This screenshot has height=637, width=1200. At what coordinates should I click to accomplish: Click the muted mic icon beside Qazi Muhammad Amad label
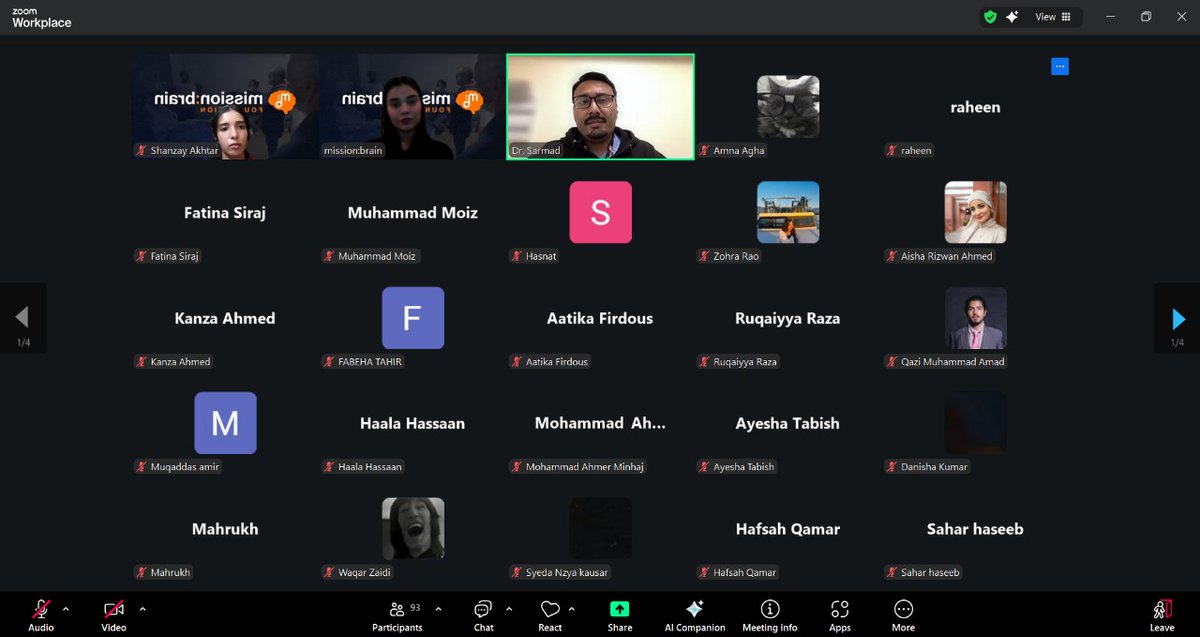coord(892,362)
